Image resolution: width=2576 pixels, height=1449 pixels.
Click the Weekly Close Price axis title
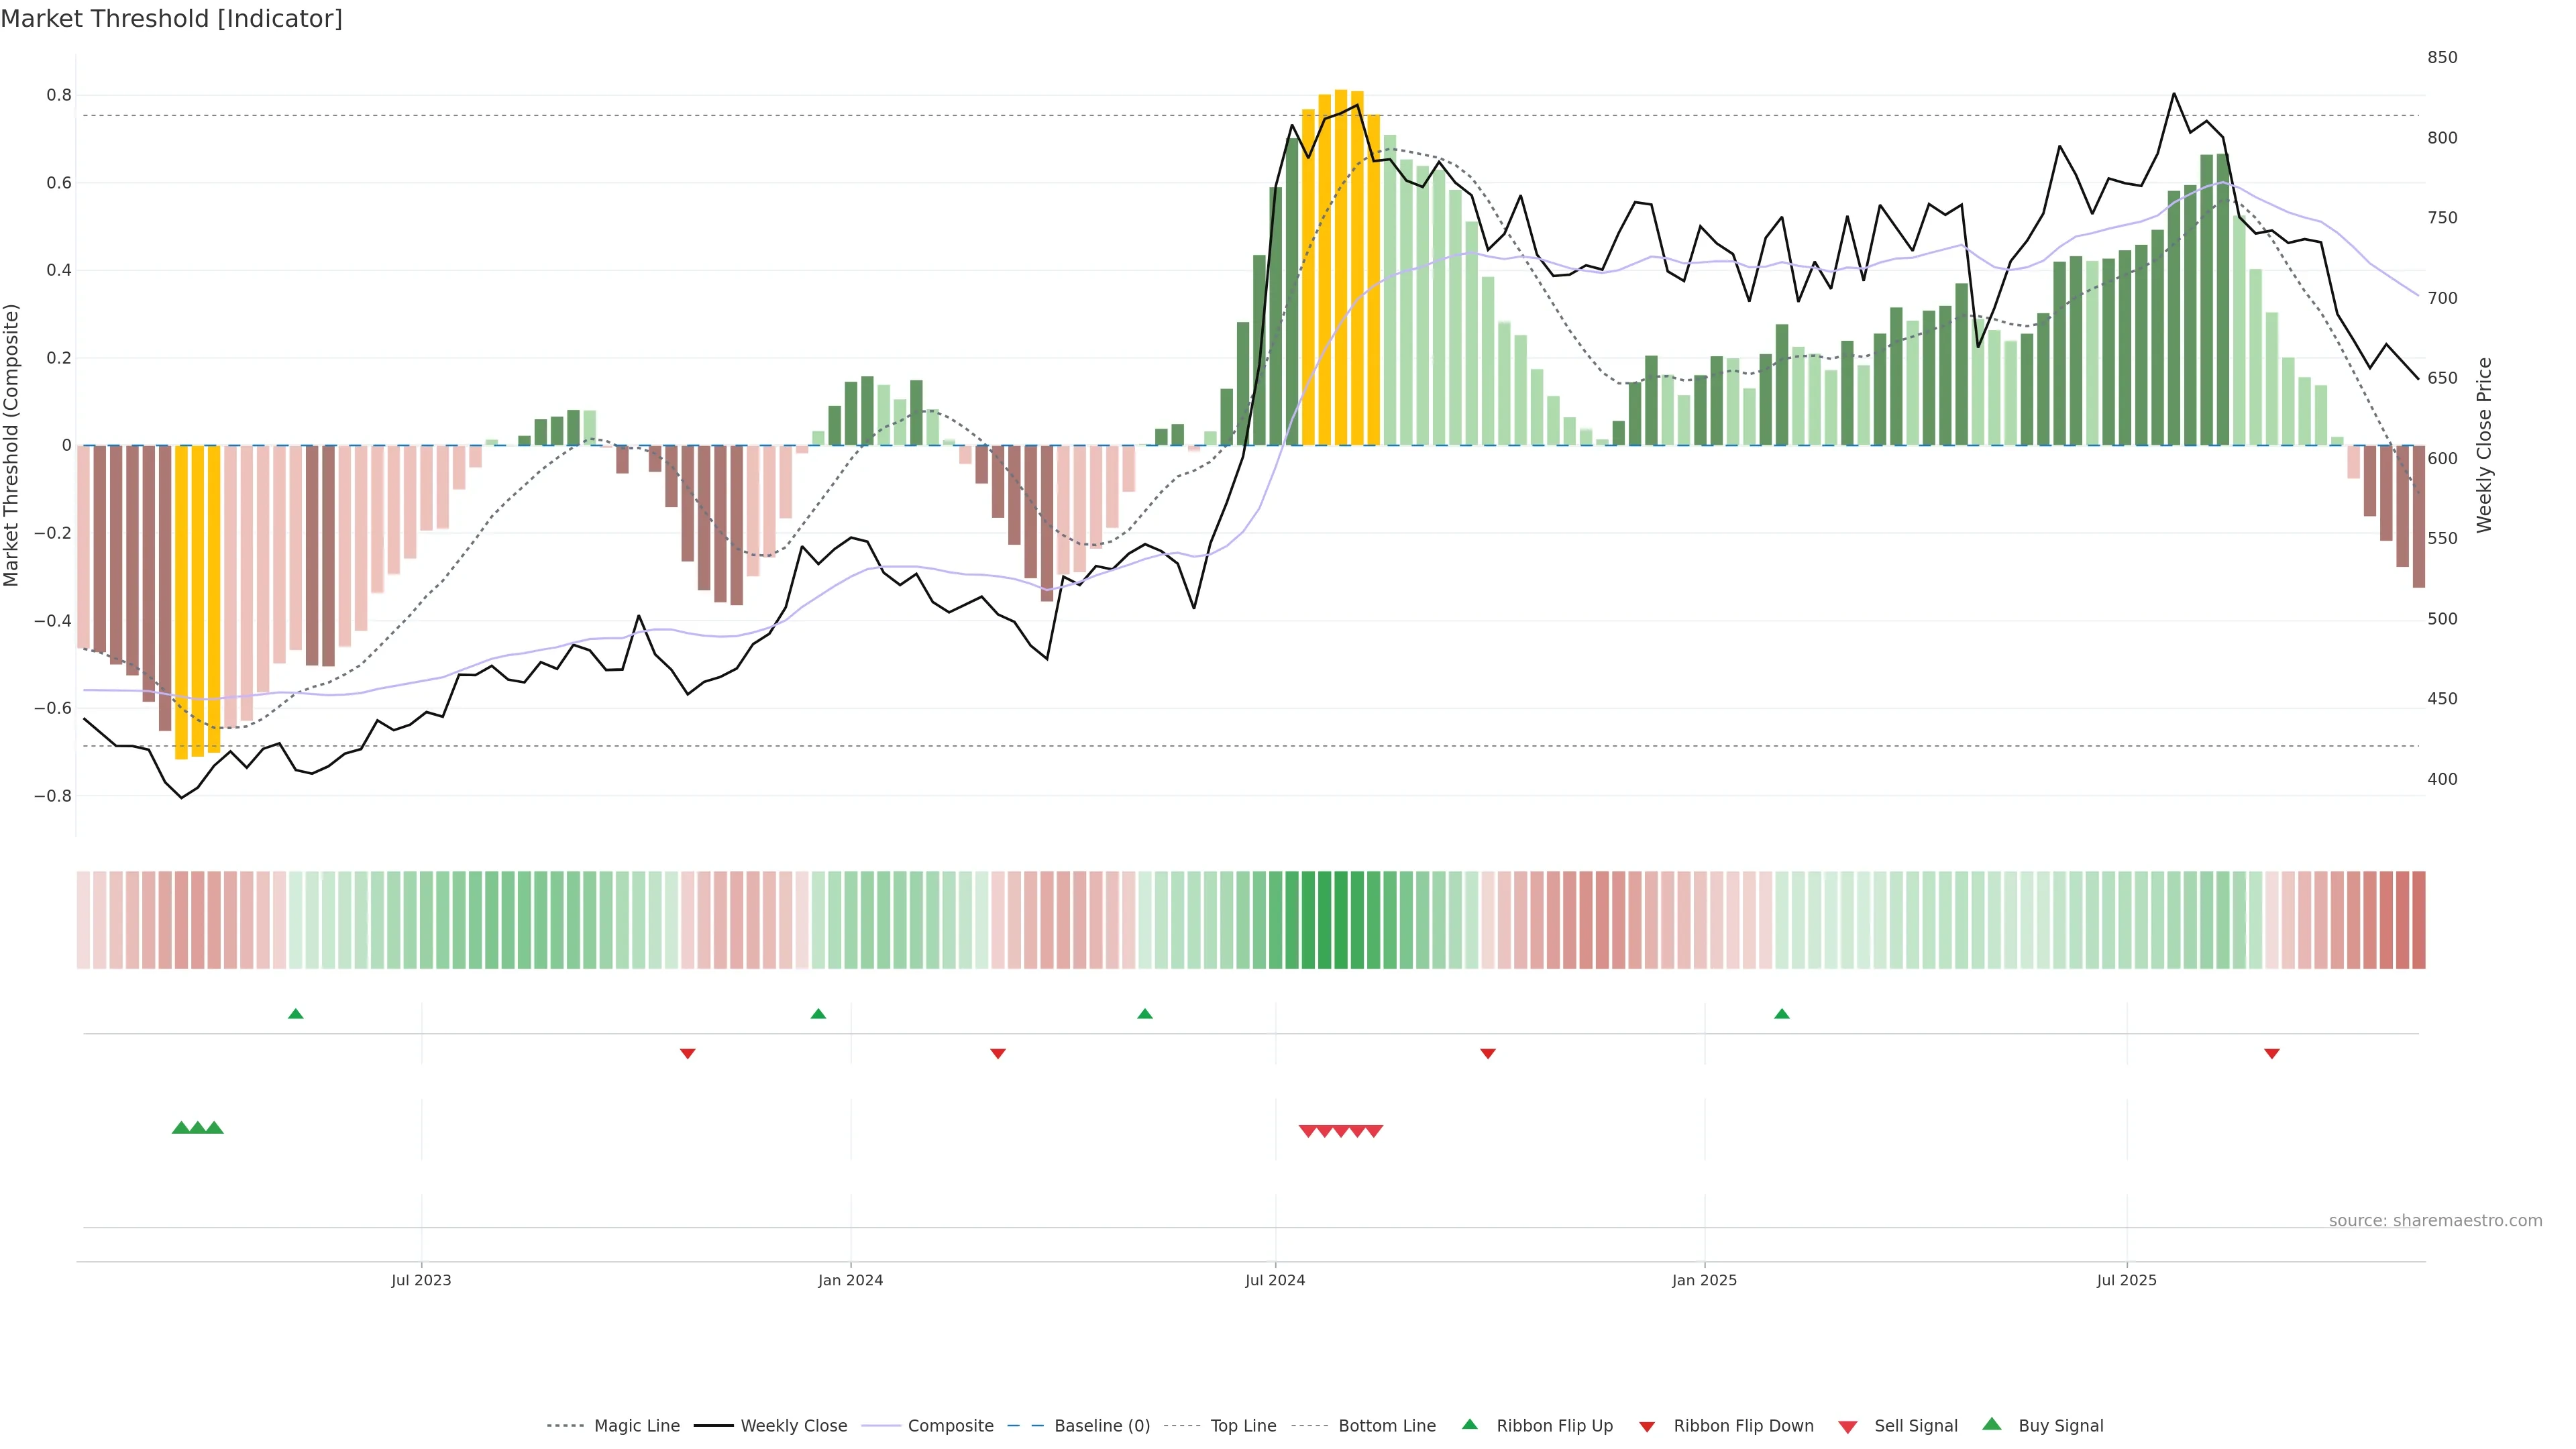pos(2484,445)
